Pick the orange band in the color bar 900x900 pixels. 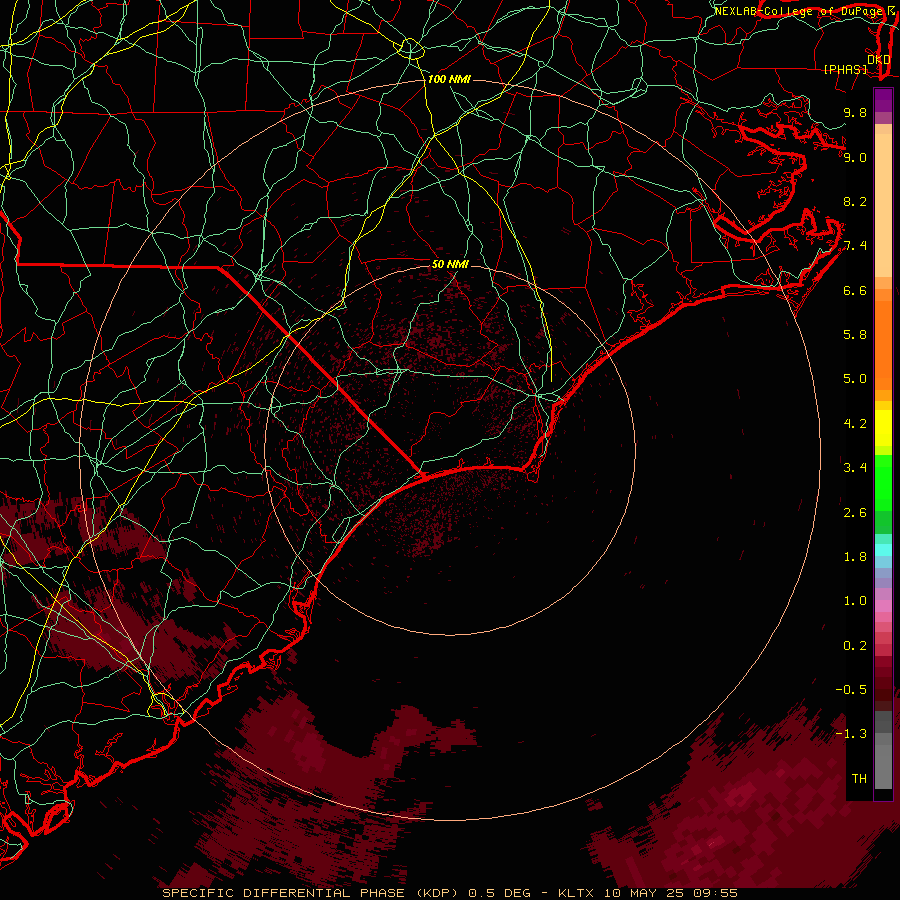[x=883, y=345]
